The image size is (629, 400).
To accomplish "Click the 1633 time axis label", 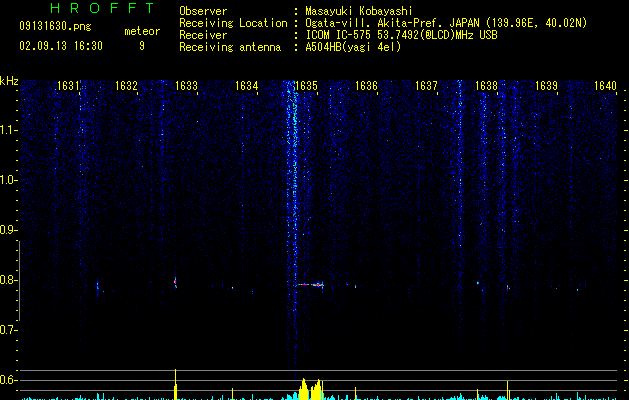I will [x=187, y=86].
